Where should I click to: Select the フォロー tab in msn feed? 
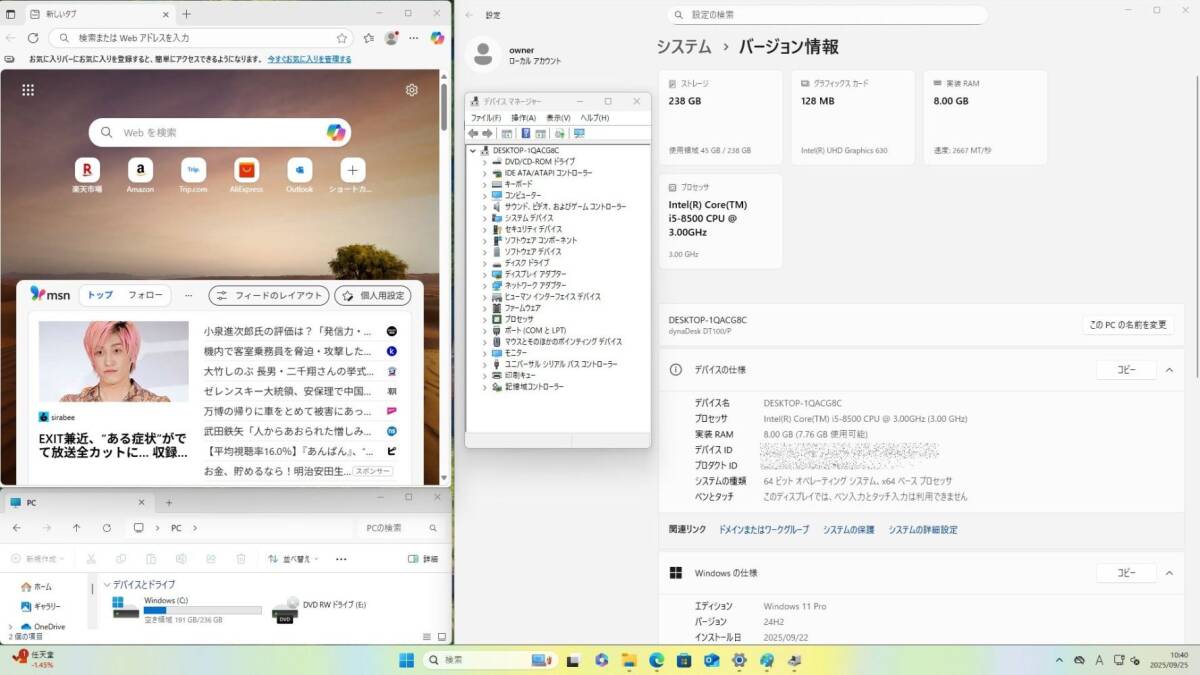tap(145, 295)
